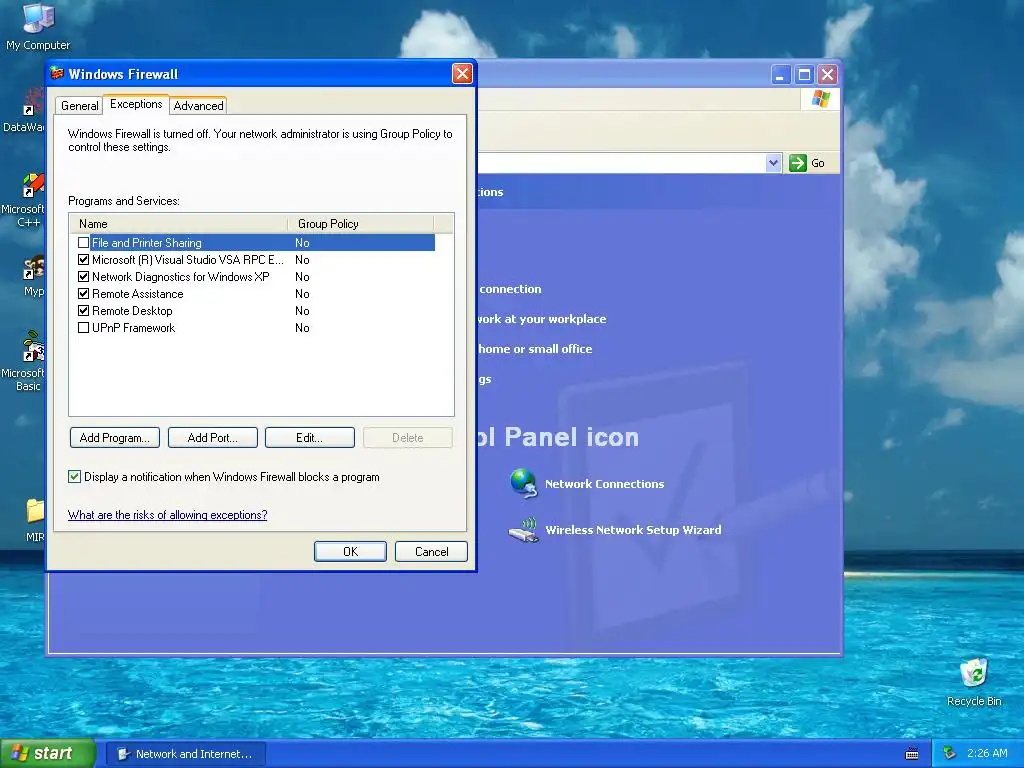Click the Windows Firewall title bar icon

(57, 73)
